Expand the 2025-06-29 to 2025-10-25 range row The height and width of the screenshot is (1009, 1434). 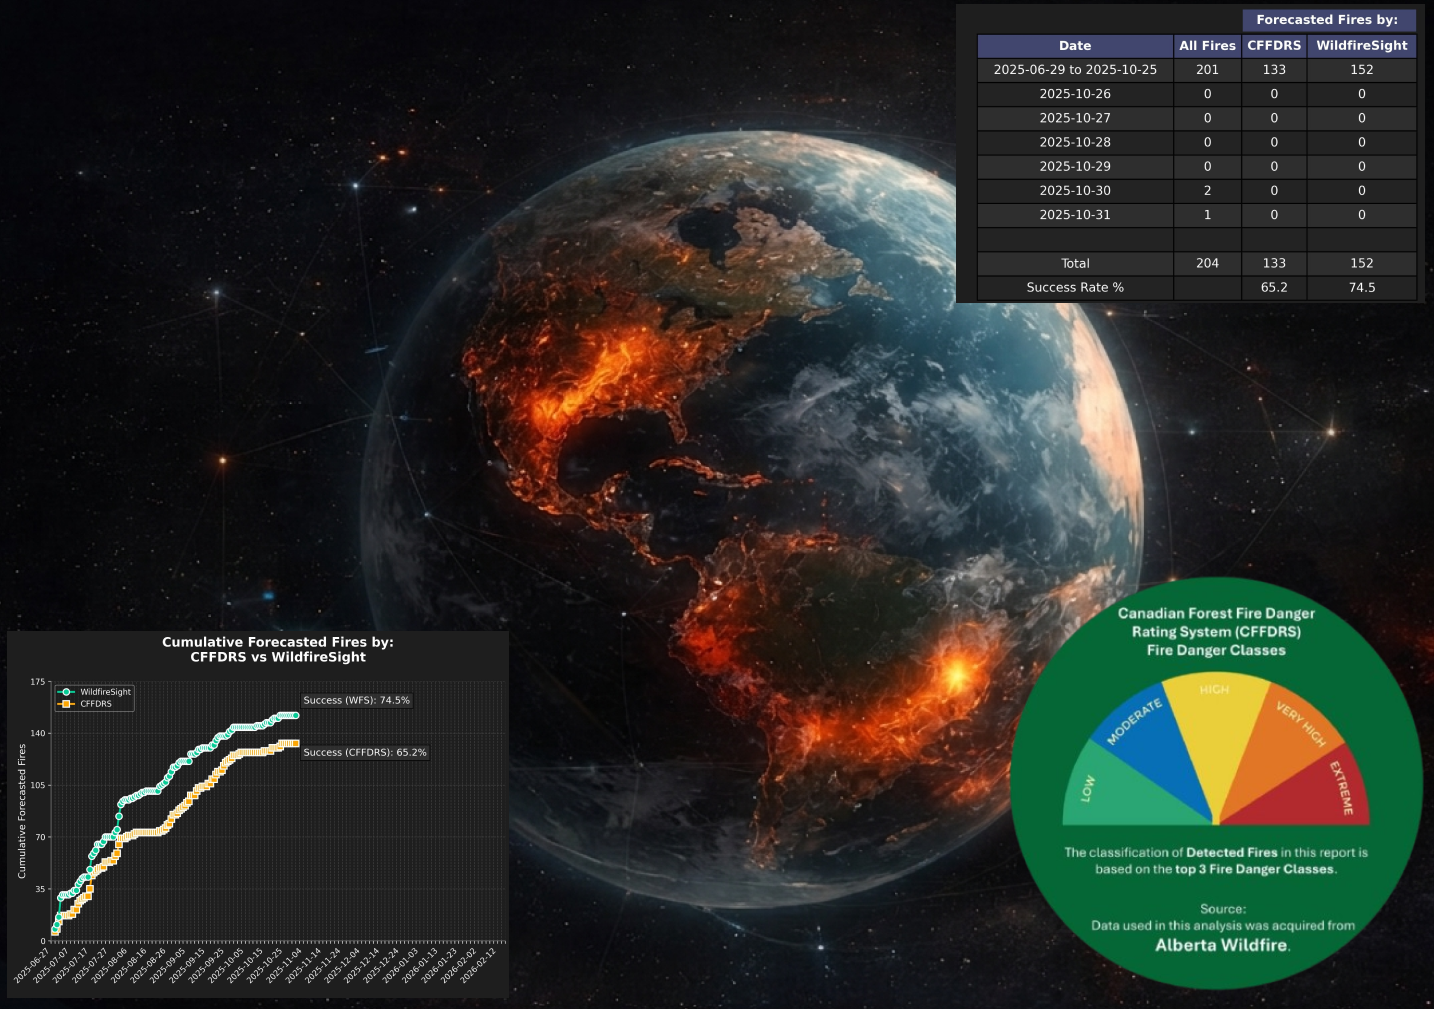[x=1074, y=70]
